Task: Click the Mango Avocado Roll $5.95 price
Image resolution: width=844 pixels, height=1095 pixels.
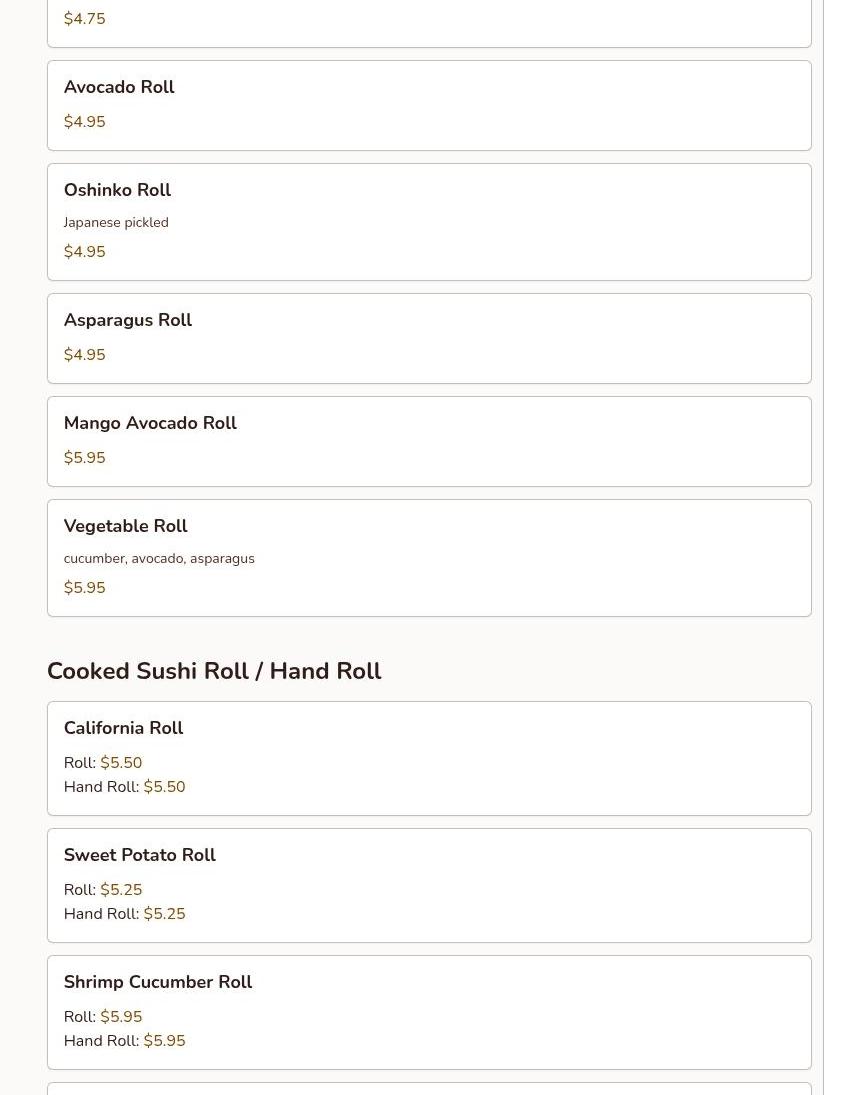Action: point(84,457)
